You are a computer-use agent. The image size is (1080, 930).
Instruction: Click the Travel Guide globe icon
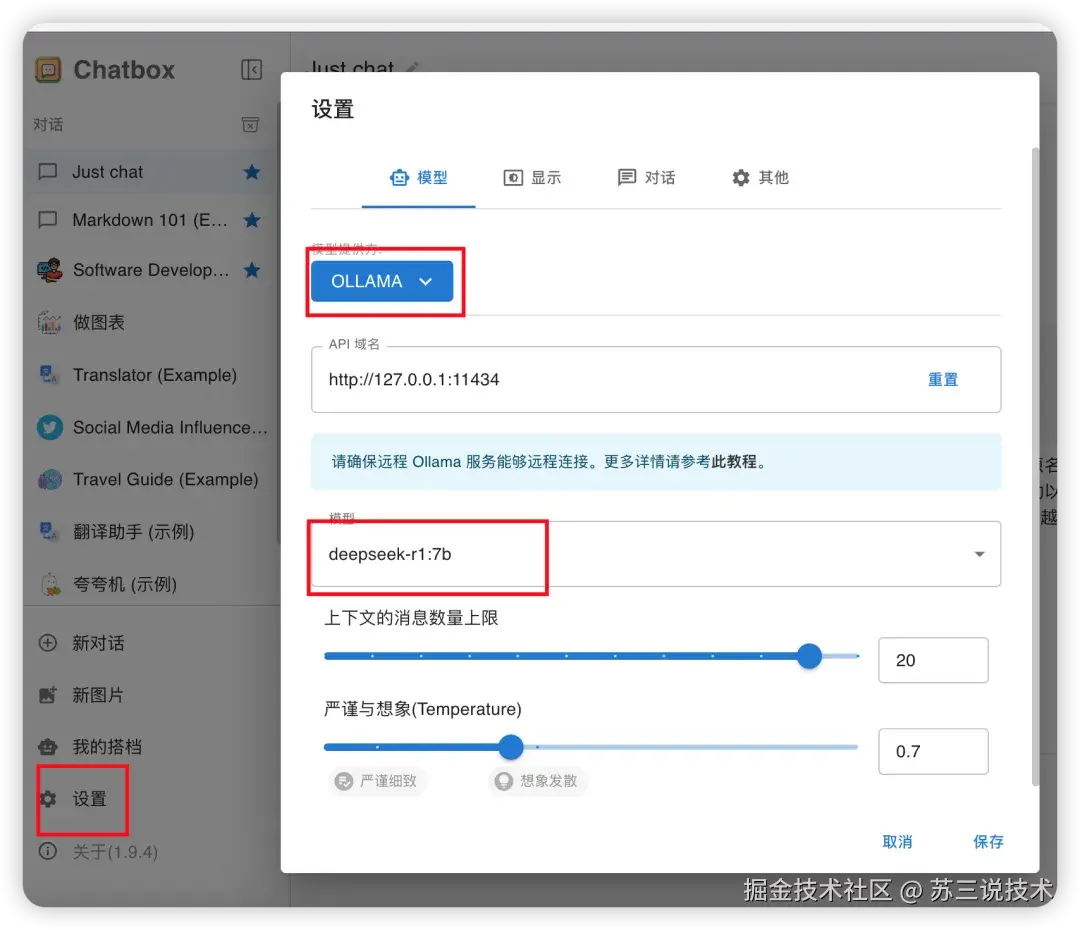(x=50, y=479)
